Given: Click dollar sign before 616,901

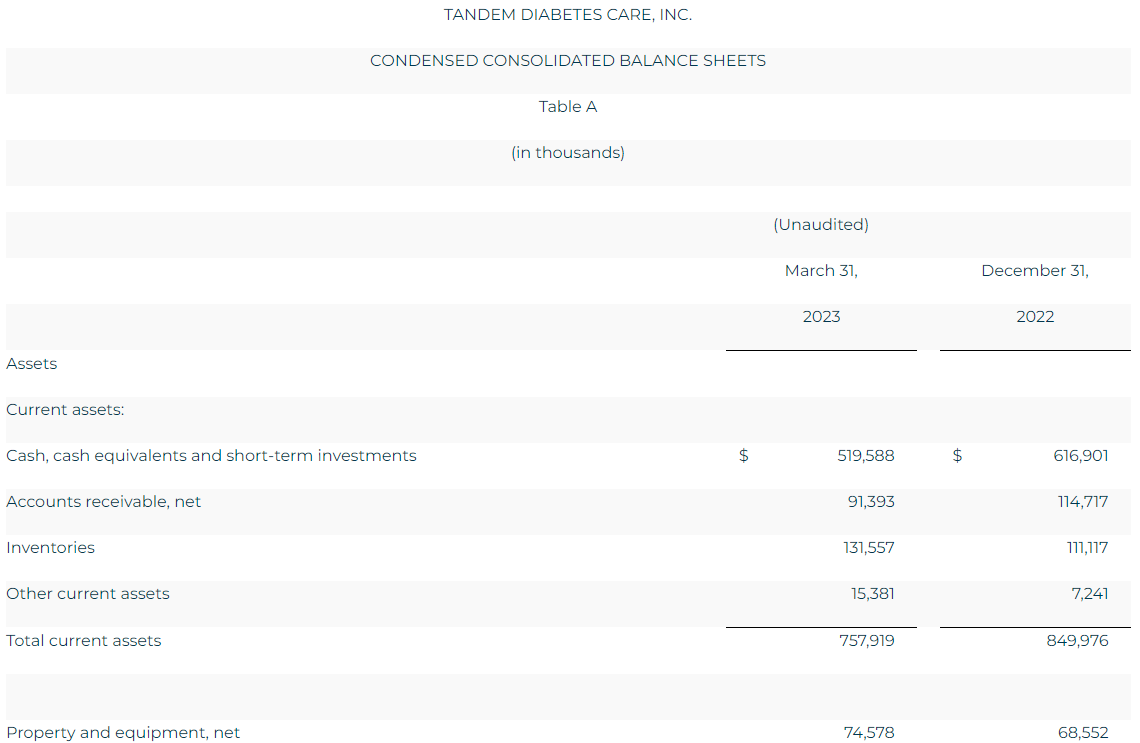Looking at the screenshot, I should [957, 456].
